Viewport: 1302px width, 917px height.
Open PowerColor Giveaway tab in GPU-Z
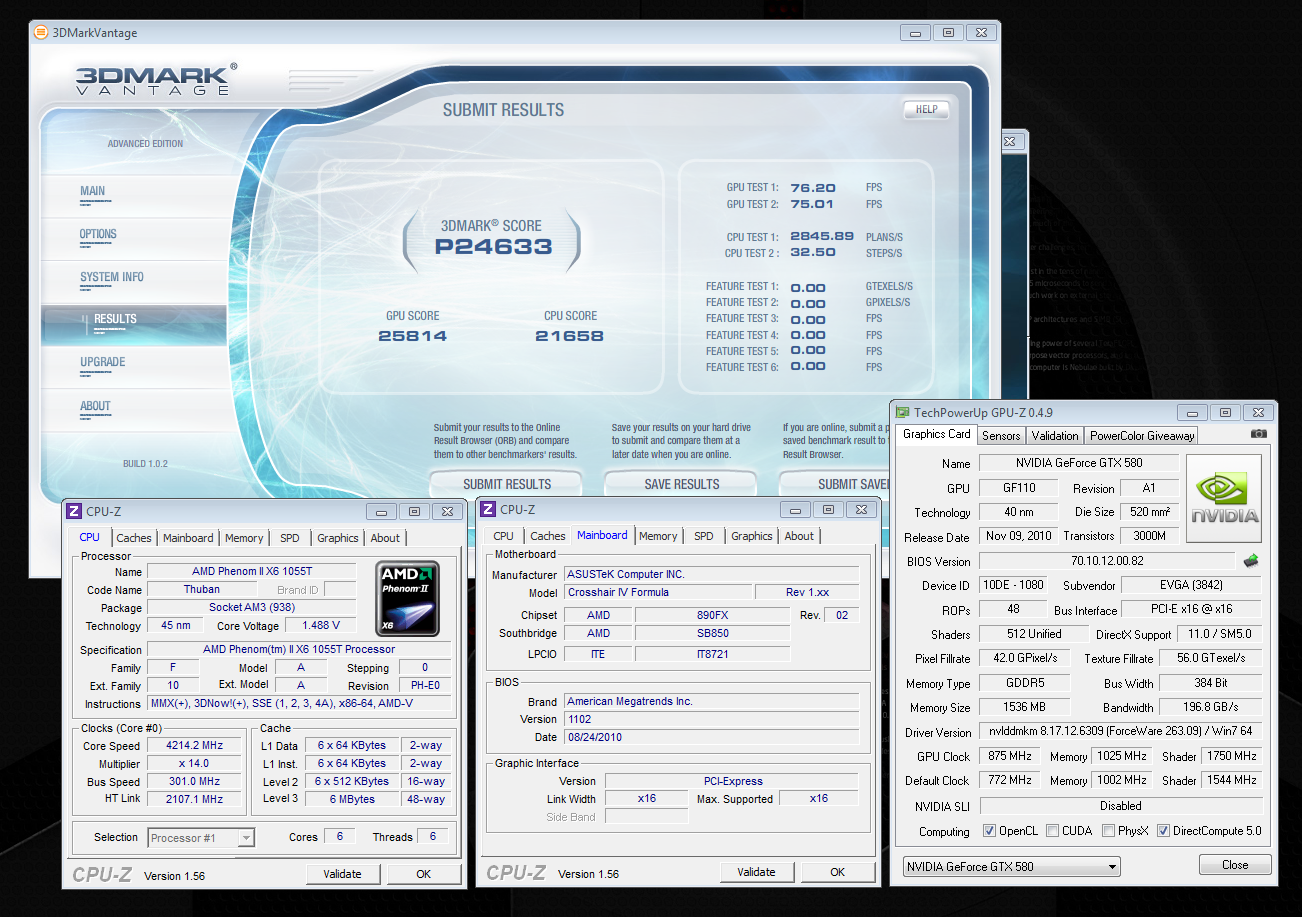point(1142,435)
